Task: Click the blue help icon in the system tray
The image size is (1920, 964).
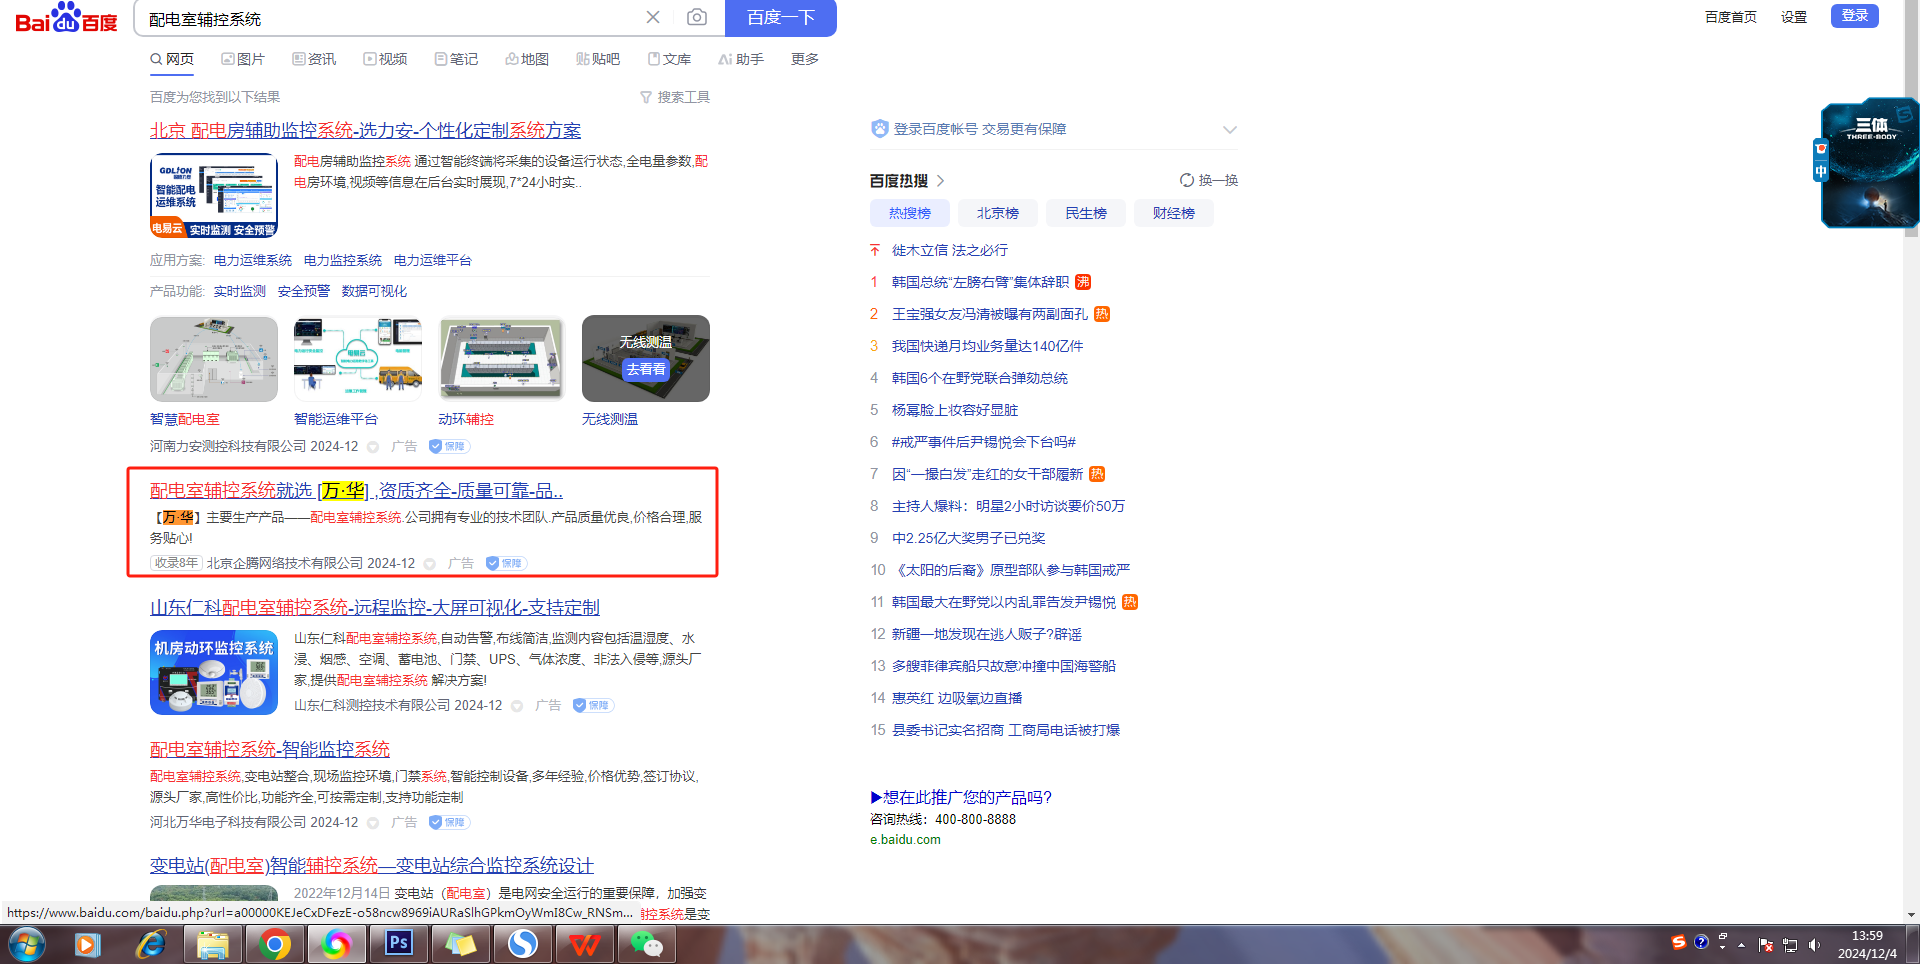Action: [1701, 942]
